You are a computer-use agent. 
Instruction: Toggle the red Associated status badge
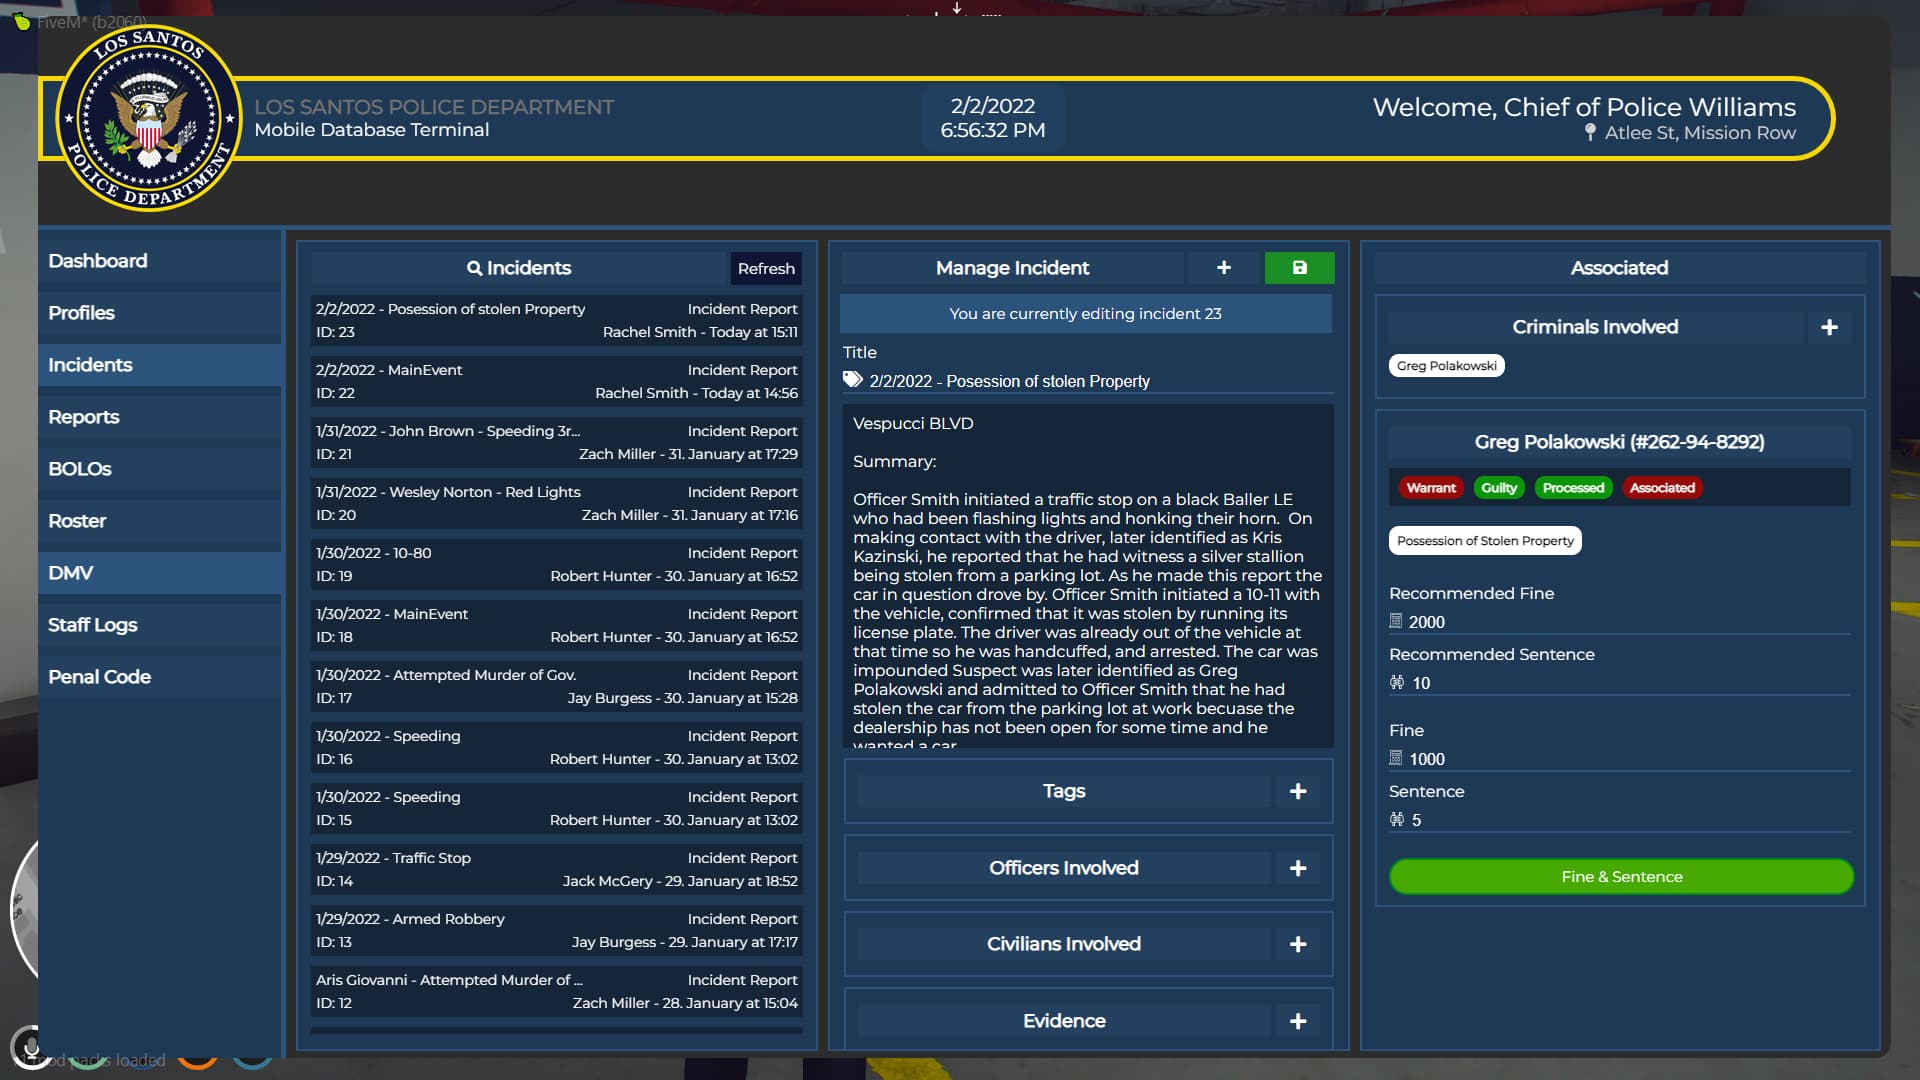coord(1661,488)
